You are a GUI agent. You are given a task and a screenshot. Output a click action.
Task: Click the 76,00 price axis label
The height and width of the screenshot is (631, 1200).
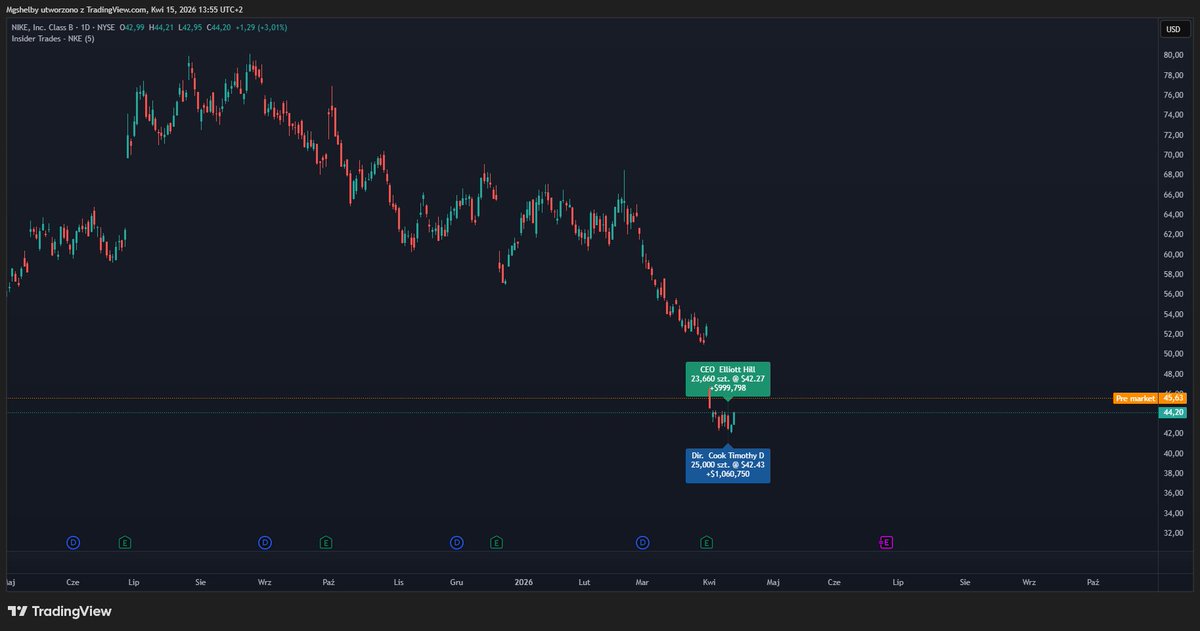pos(1173,95)
